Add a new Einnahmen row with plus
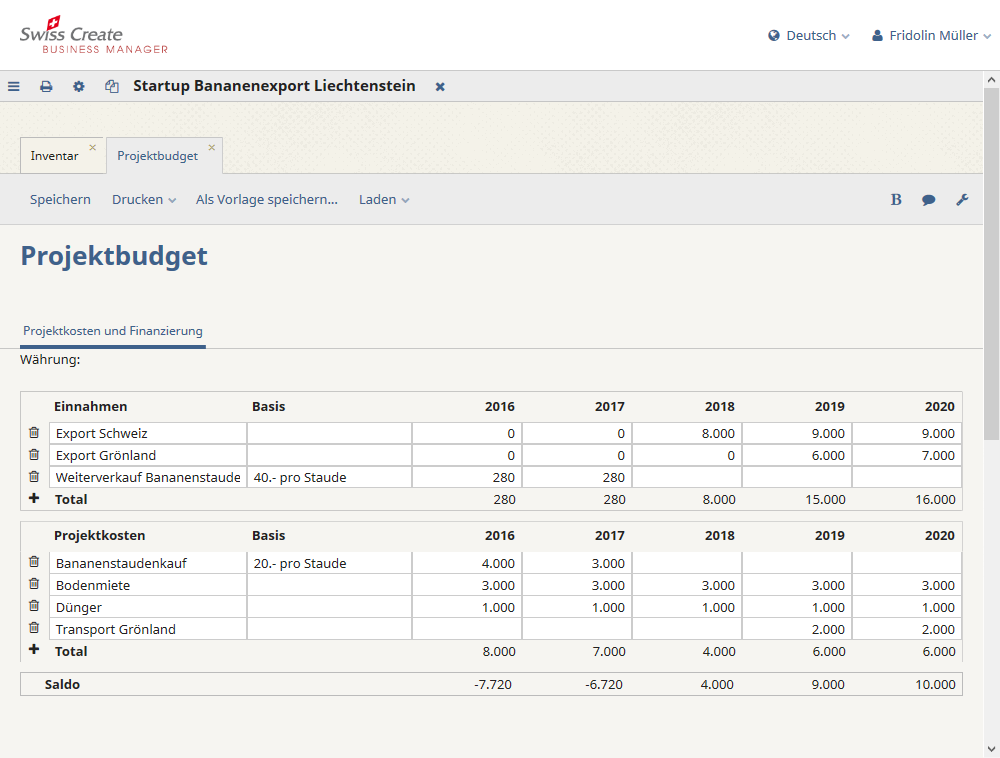 click(34, 498)
